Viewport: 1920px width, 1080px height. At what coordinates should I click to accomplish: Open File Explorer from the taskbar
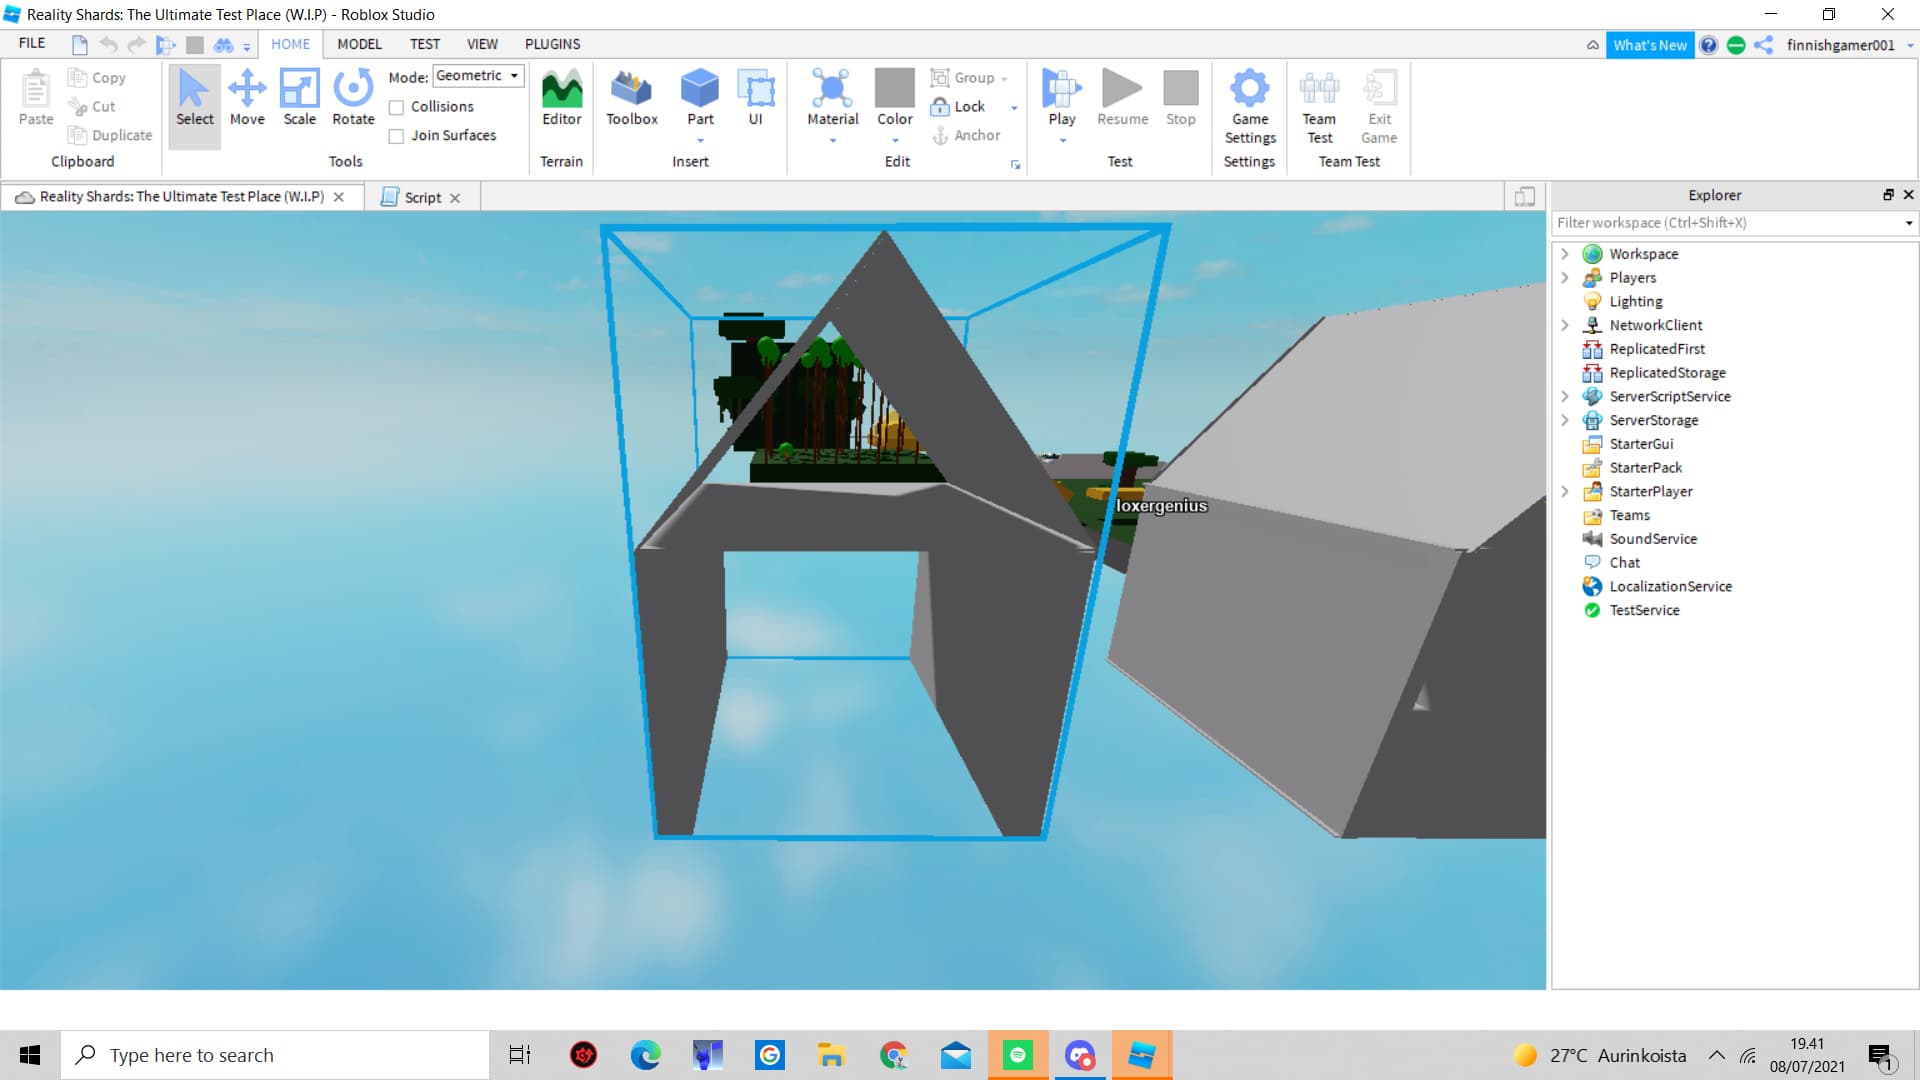(x=831, y=1055)
